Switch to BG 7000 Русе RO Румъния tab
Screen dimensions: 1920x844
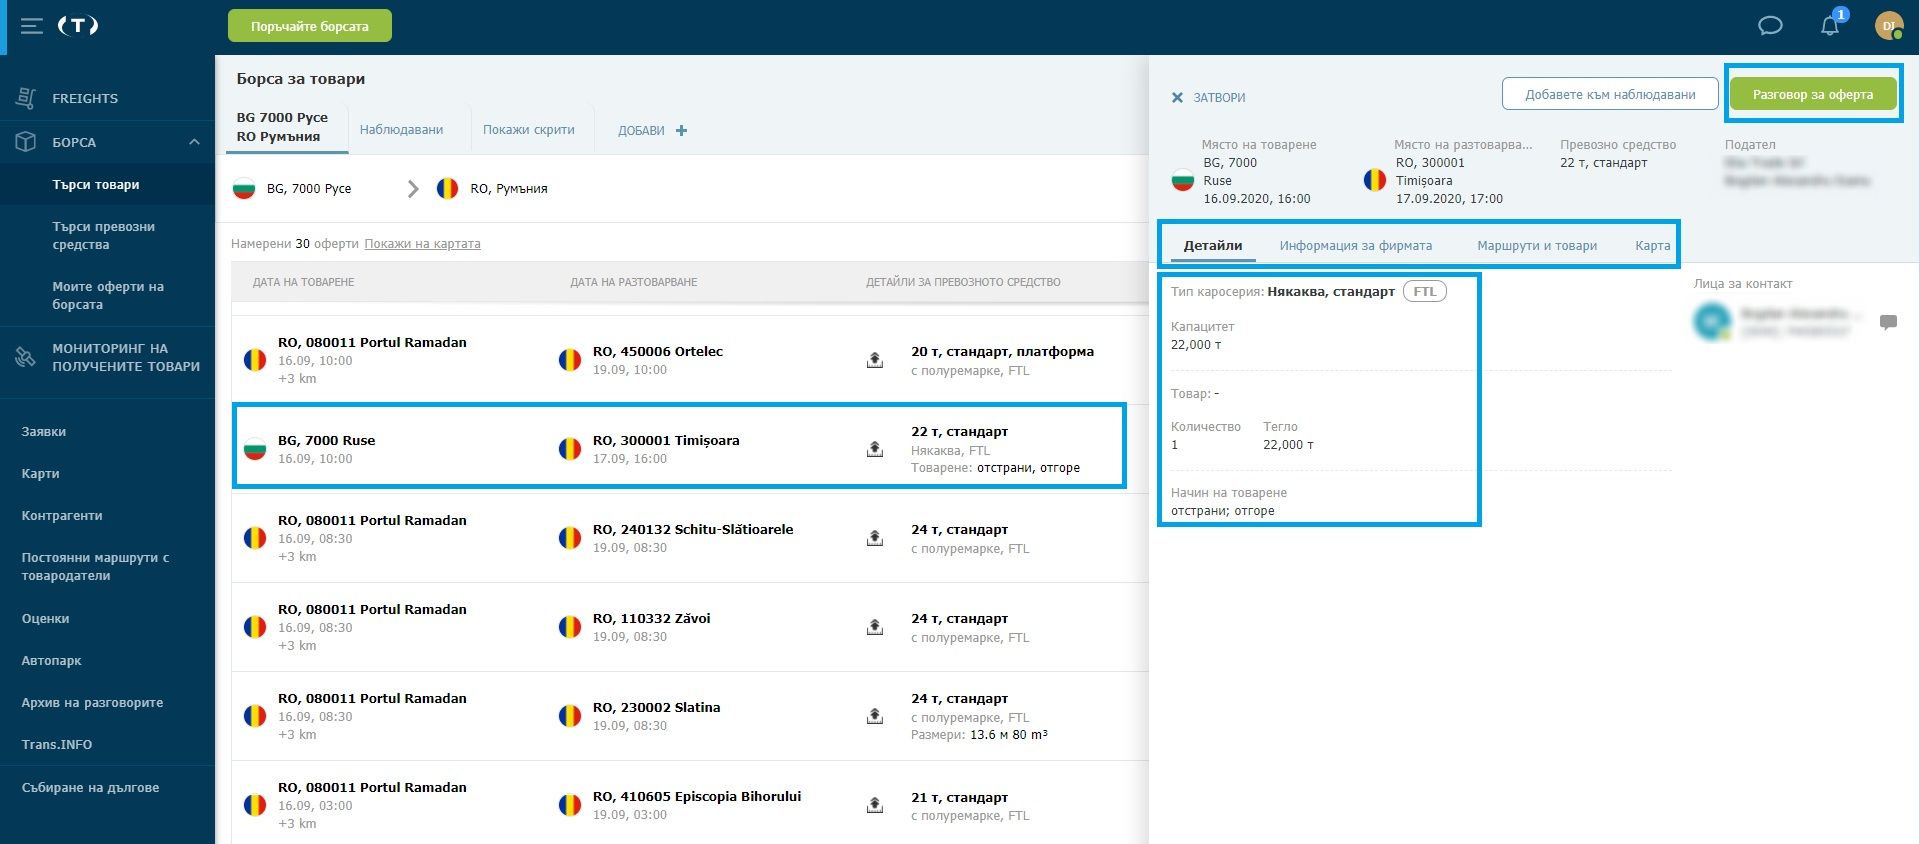point(287,128)
